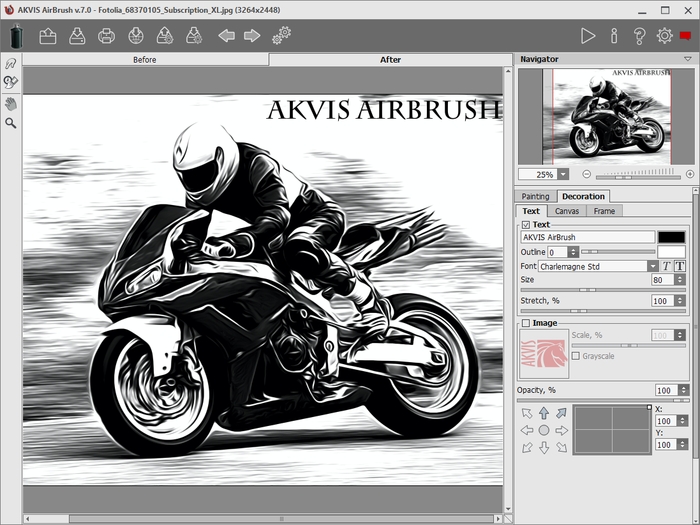This screenshot has height=525, width=700.
Task: Select the Decoration tab
Action: pyautogui.click(x=583, y=196)
